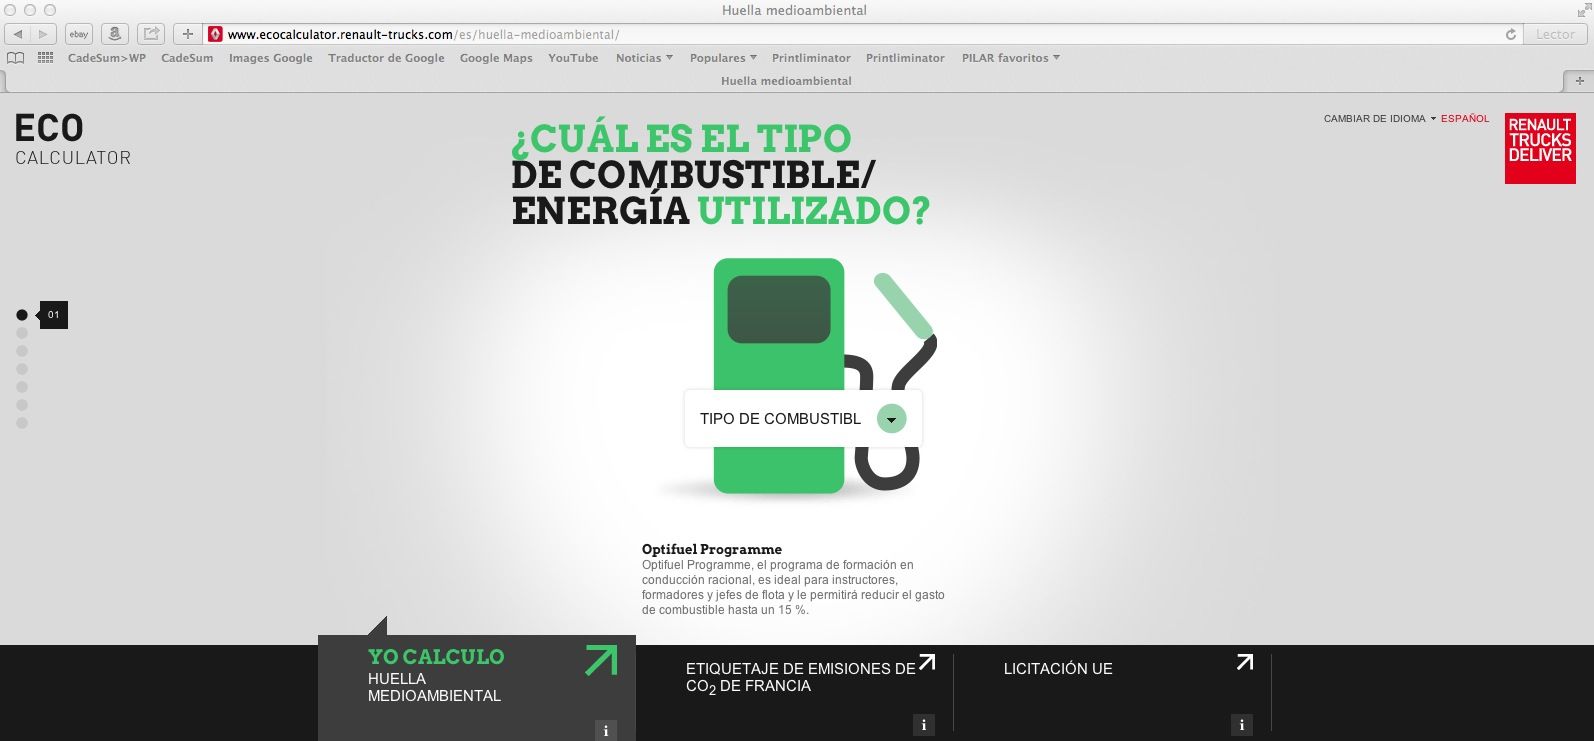
Task: Open the Yo Calculo Huella Medioambiental section
Action: pos(477,688)
